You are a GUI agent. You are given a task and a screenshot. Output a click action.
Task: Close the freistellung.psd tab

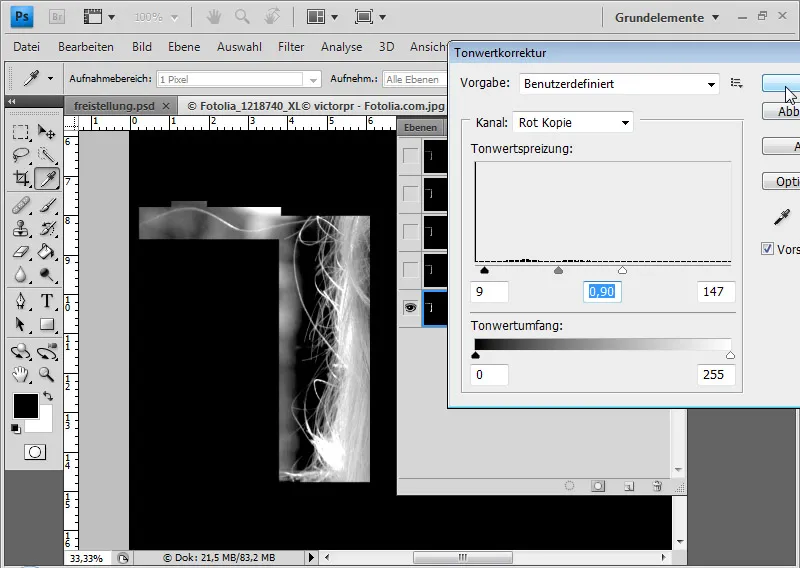click(166, 106)
